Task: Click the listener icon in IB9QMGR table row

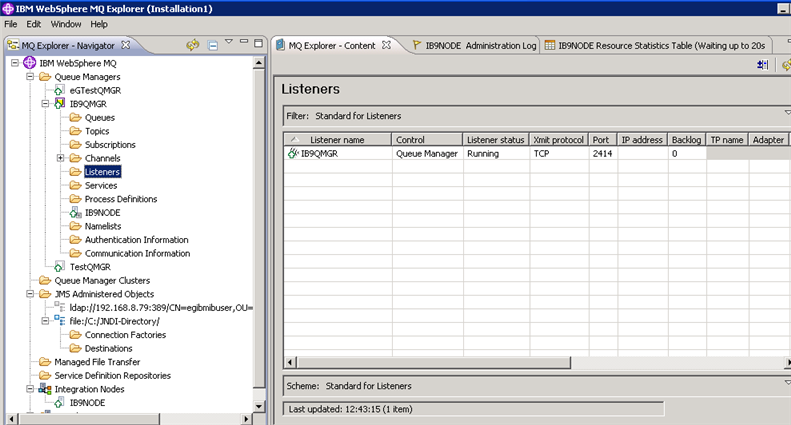Action: (x=293, y=153)
